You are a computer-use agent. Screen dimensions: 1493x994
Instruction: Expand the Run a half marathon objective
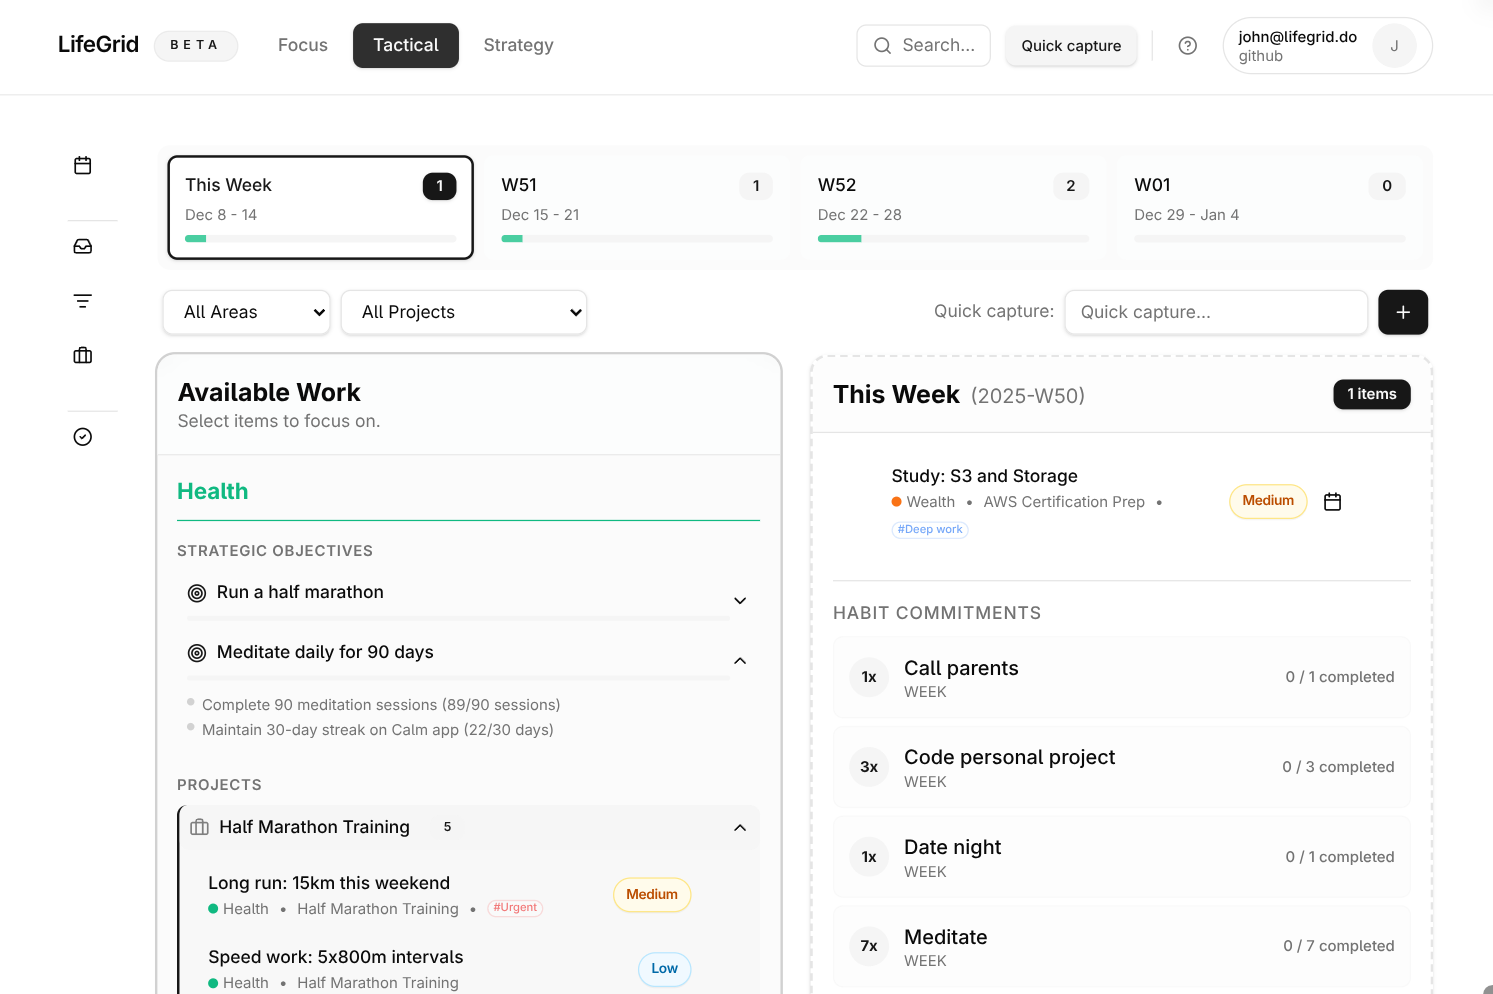click(740, 600)
